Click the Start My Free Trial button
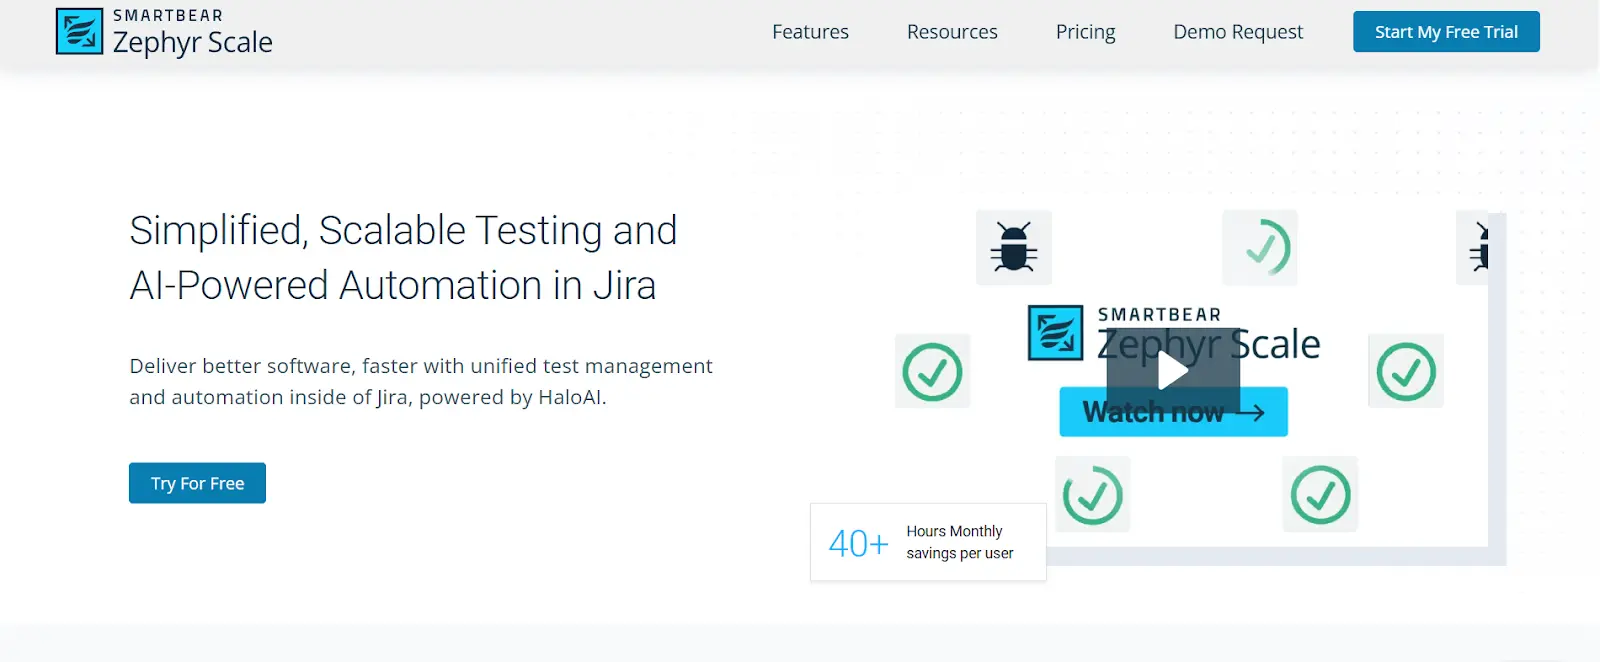 click(1446, 32)
